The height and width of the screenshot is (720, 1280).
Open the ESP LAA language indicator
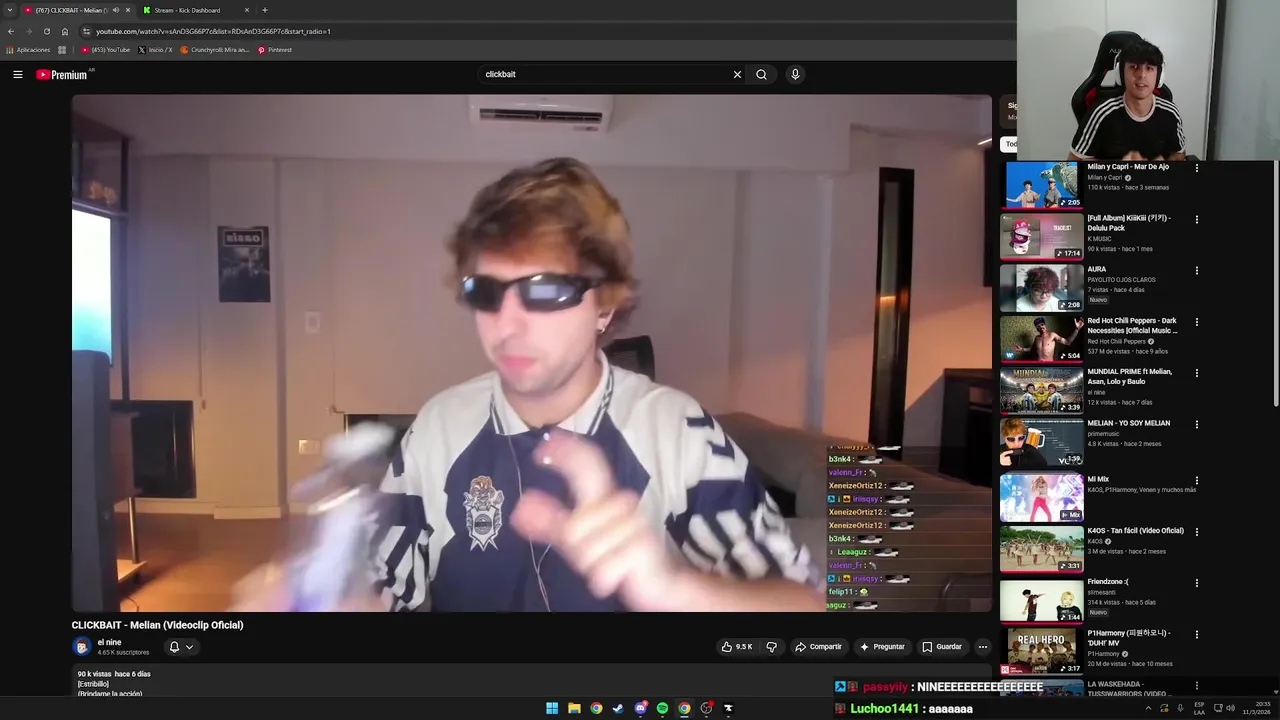coord(1199,708)
